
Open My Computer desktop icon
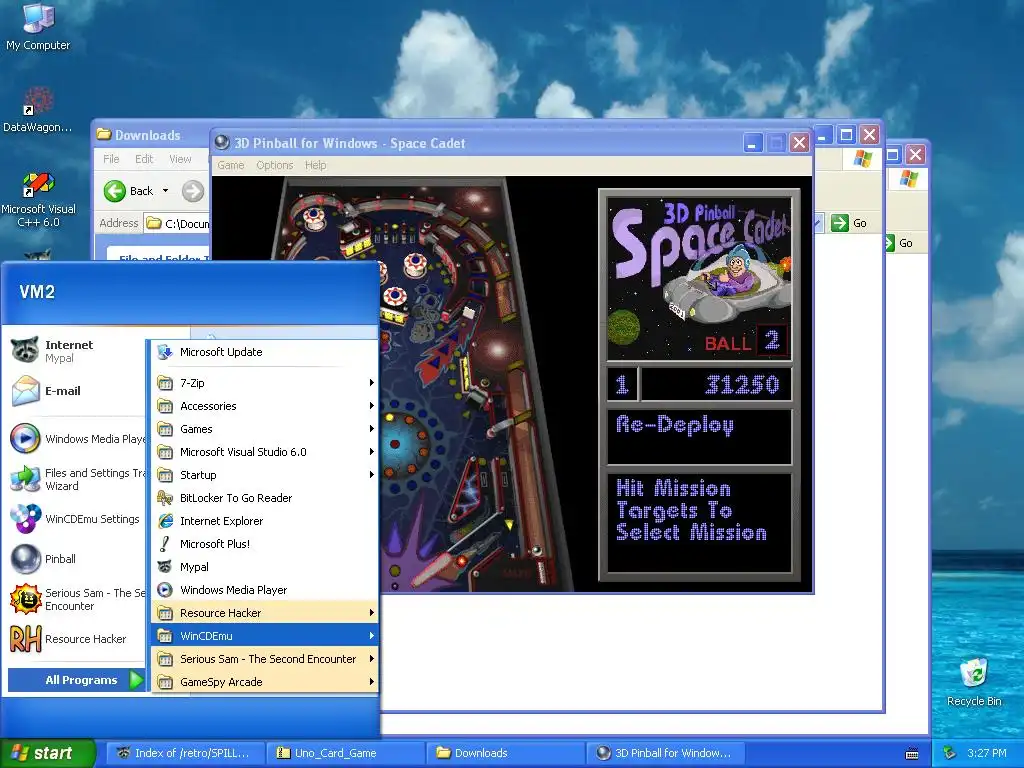click(x=38, y=26)
